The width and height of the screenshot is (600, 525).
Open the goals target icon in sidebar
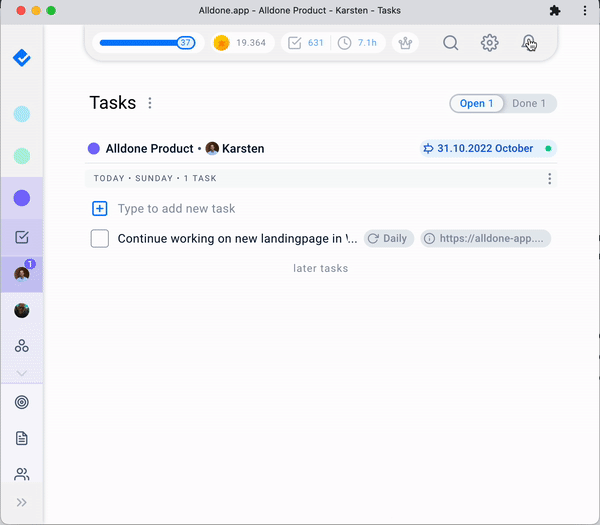coord(22,402)
